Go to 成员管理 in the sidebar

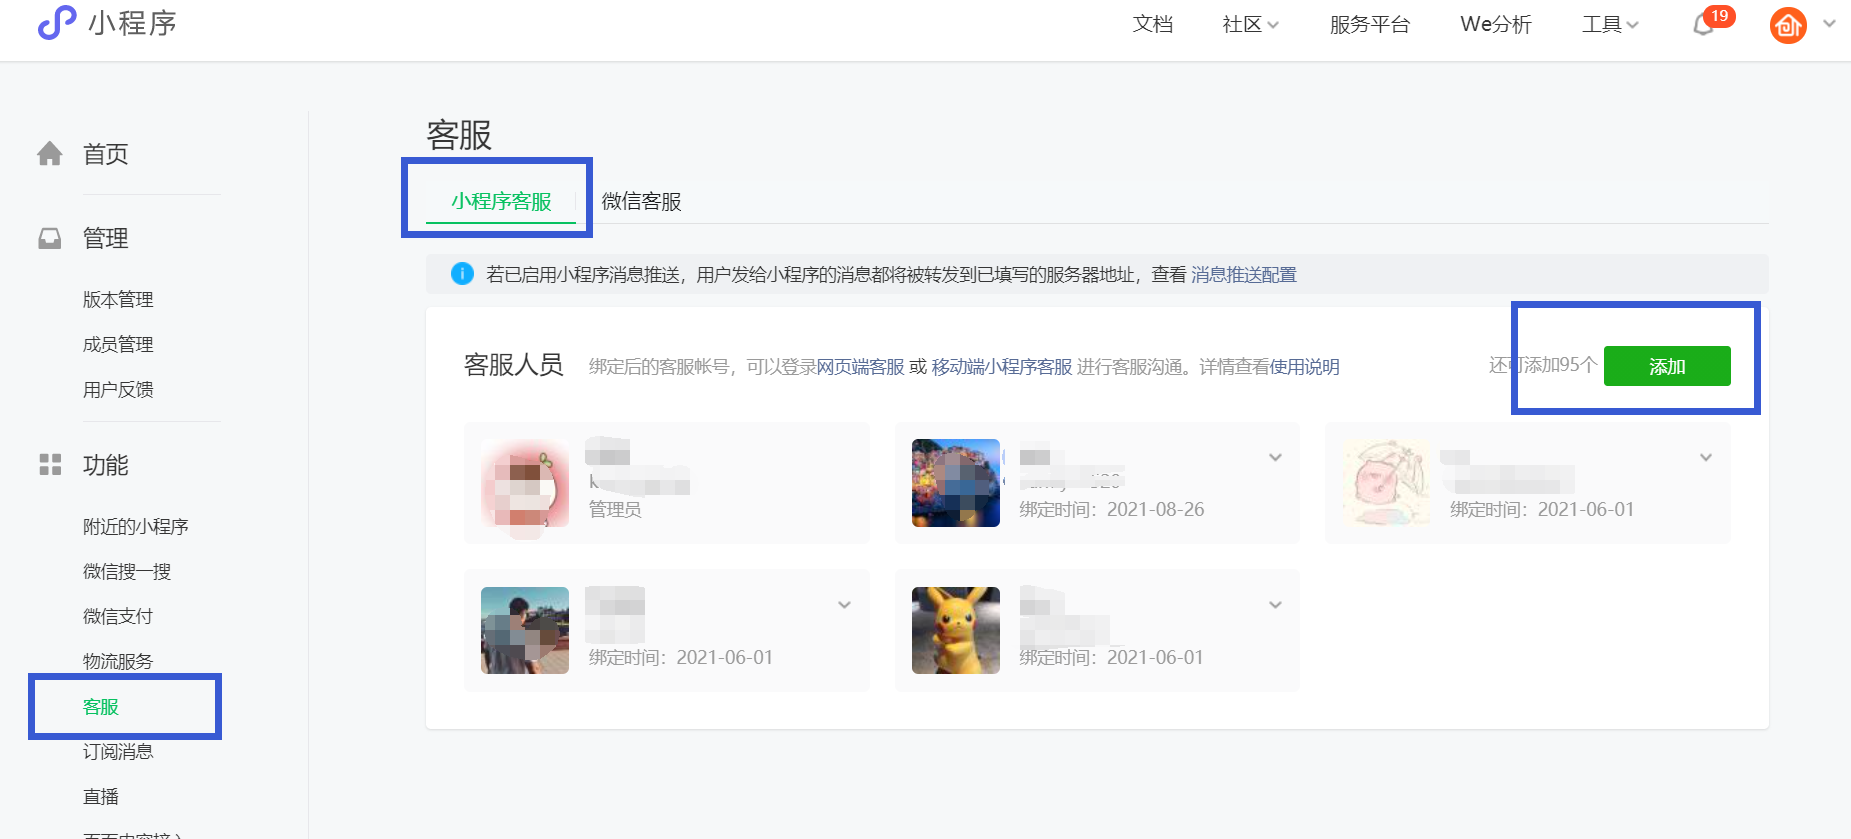[118, 345]
